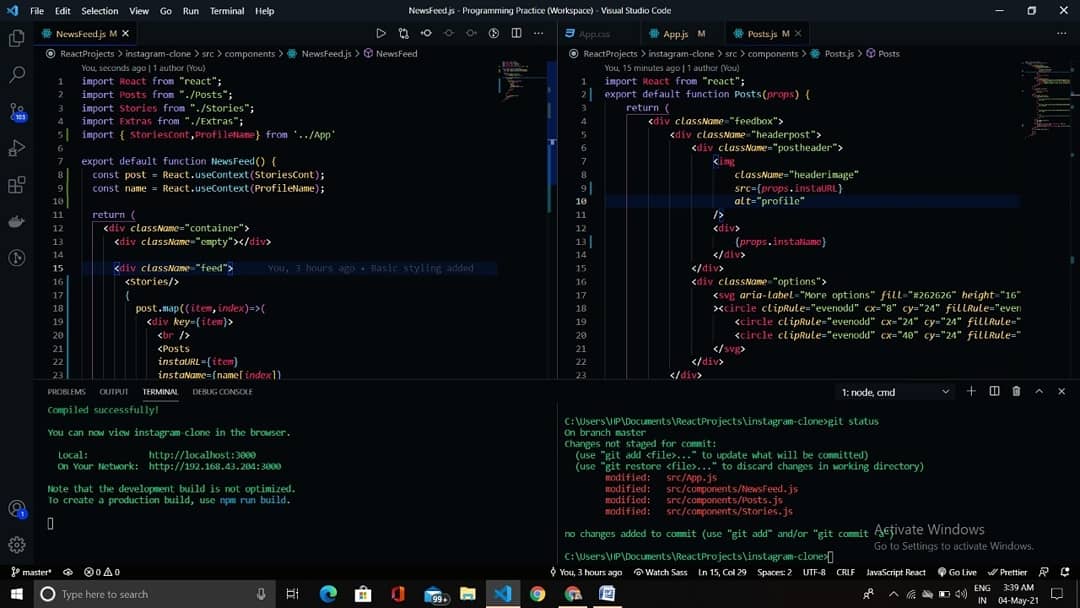Open more actions for Posts.js editor group
Viewport: 1080px width, 608px height.
(1061, 33)
